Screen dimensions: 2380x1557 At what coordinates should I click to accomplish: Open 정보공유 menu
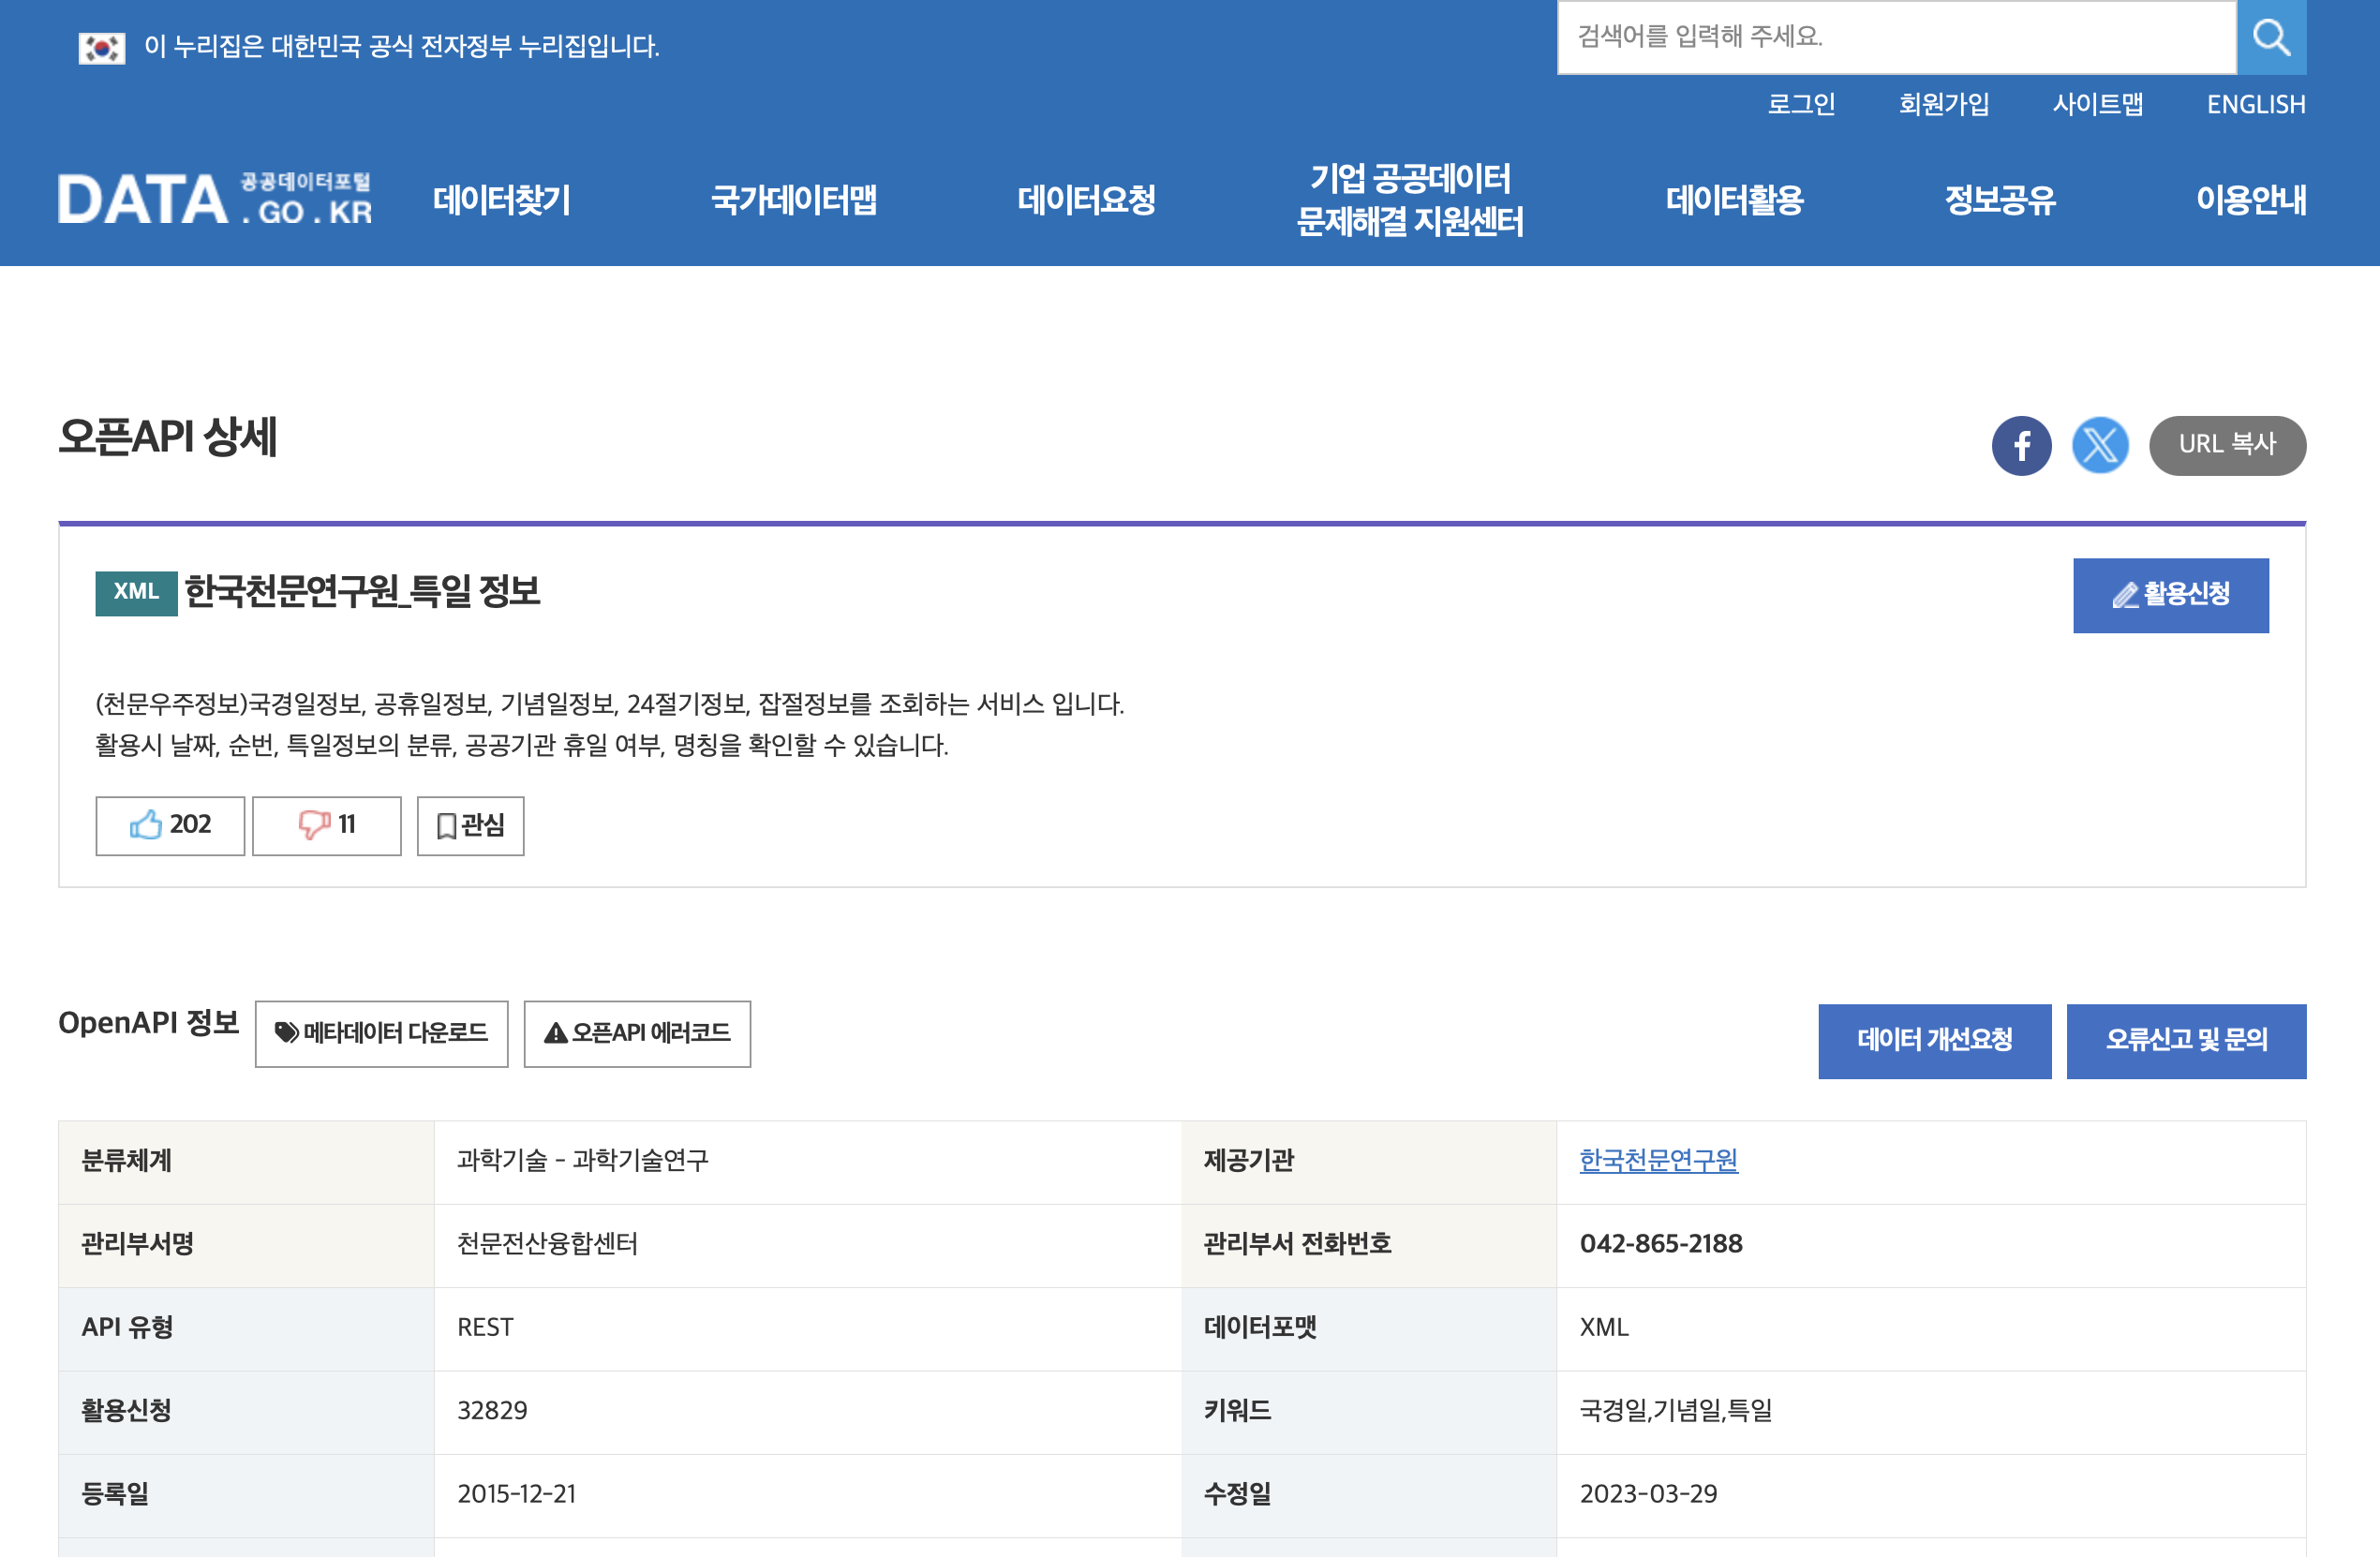2000,200
